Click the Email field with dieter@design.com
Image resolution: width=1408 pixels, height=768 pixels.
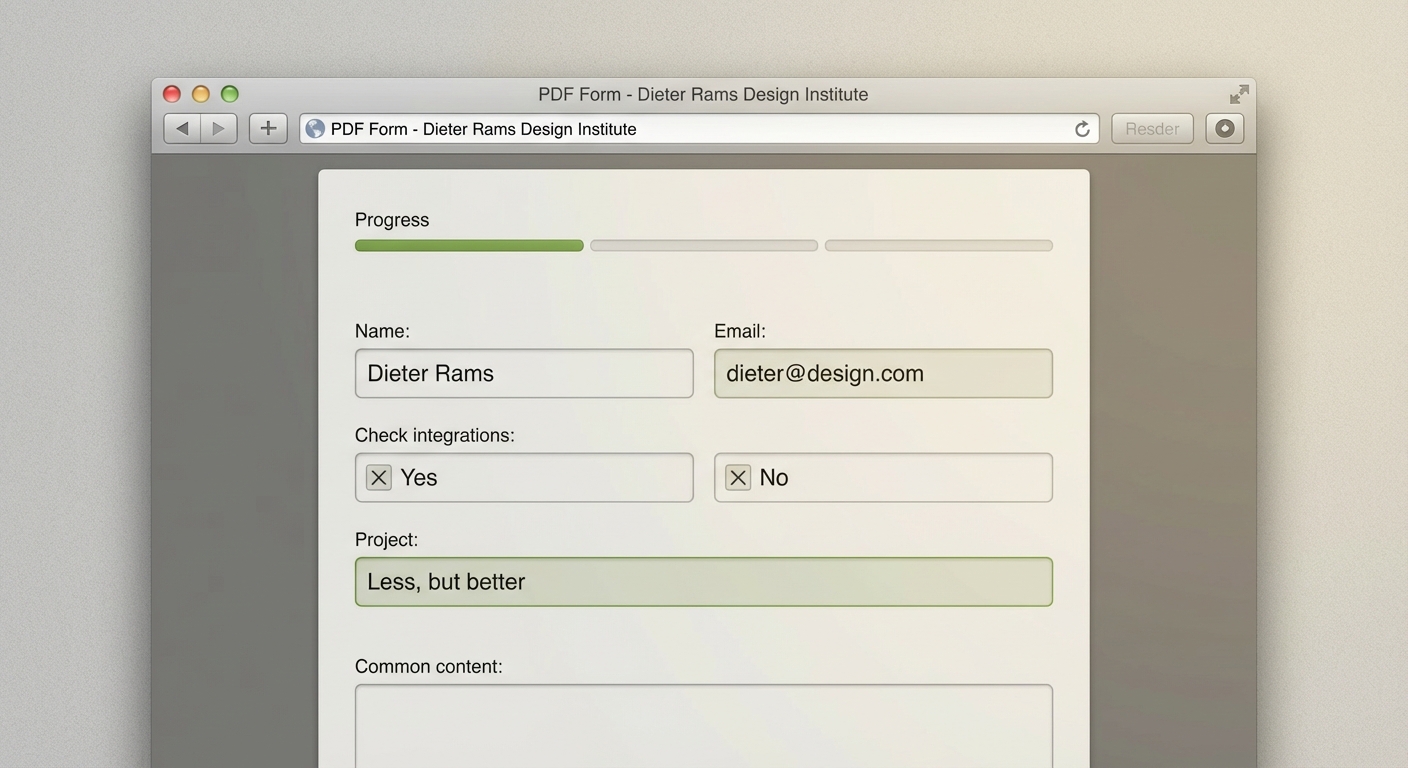[882, 372]
